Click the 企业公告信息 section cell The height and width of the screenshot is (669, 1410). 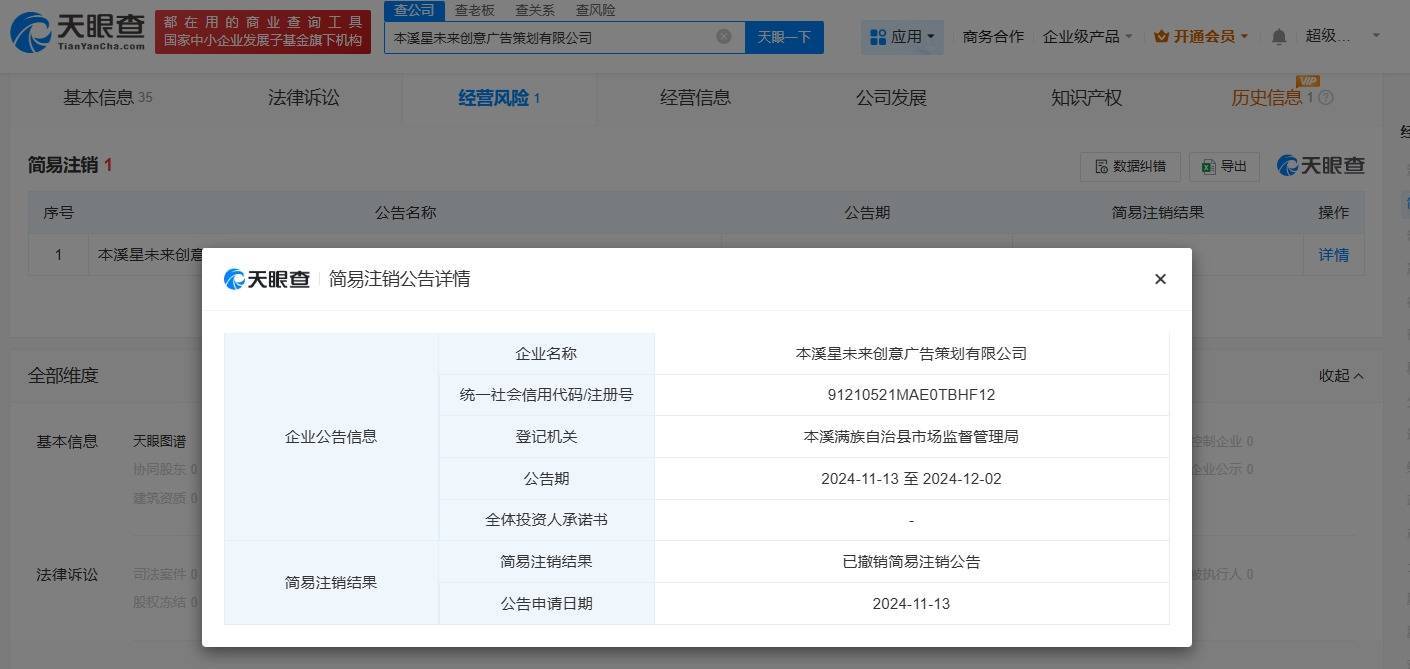331,437
